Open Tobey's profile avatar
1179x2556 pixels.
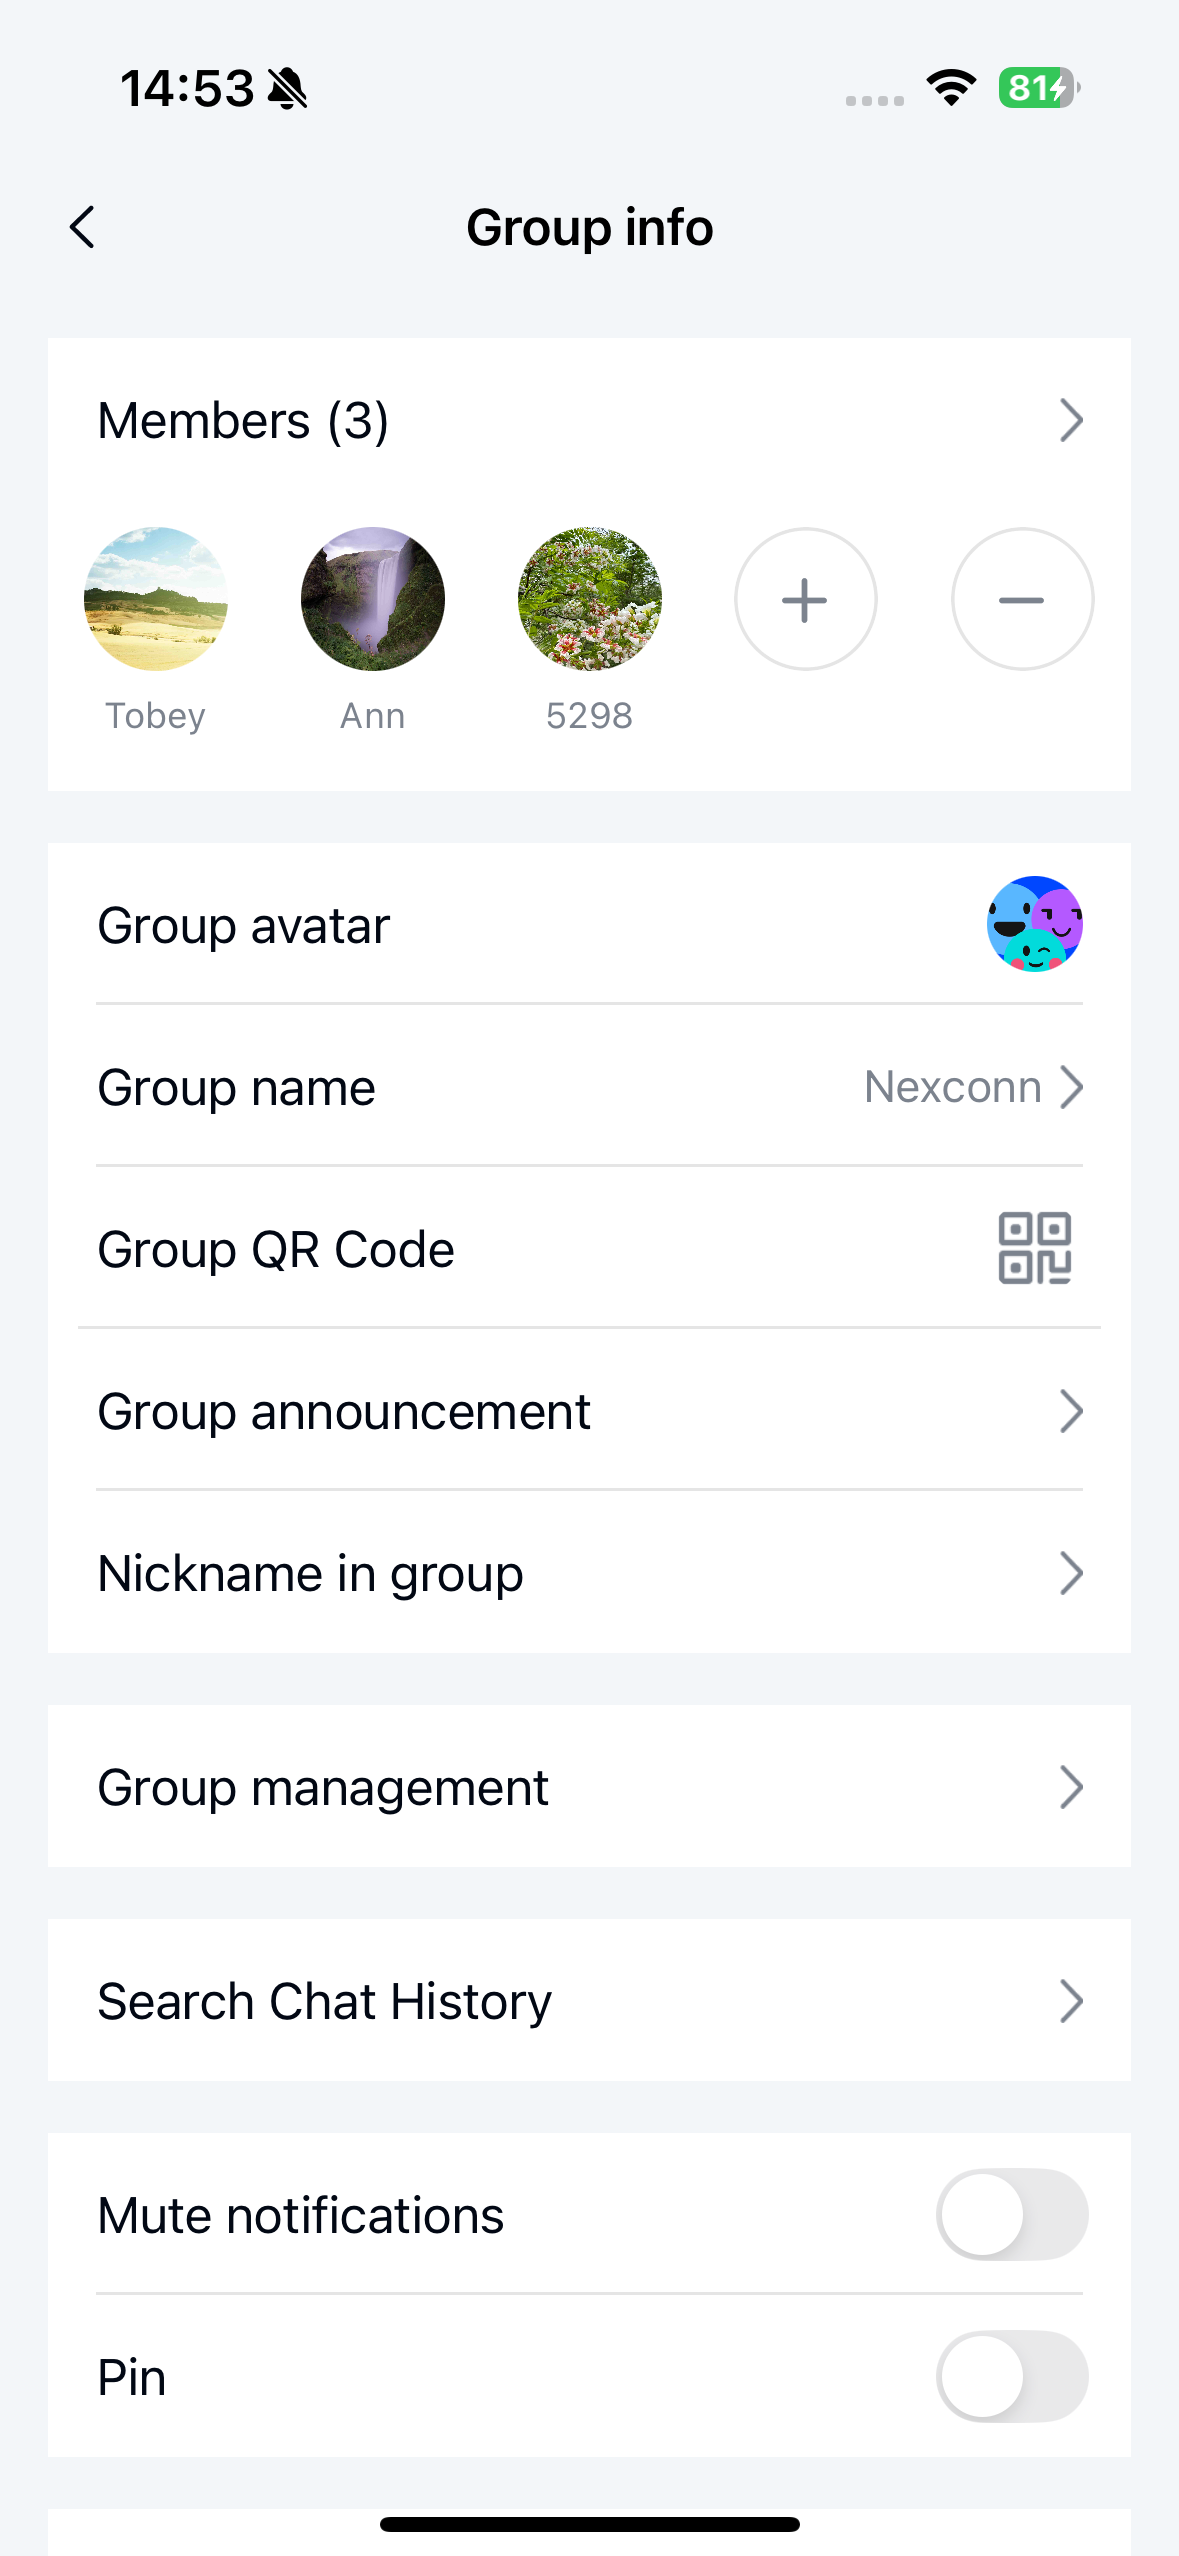(156, 599)
